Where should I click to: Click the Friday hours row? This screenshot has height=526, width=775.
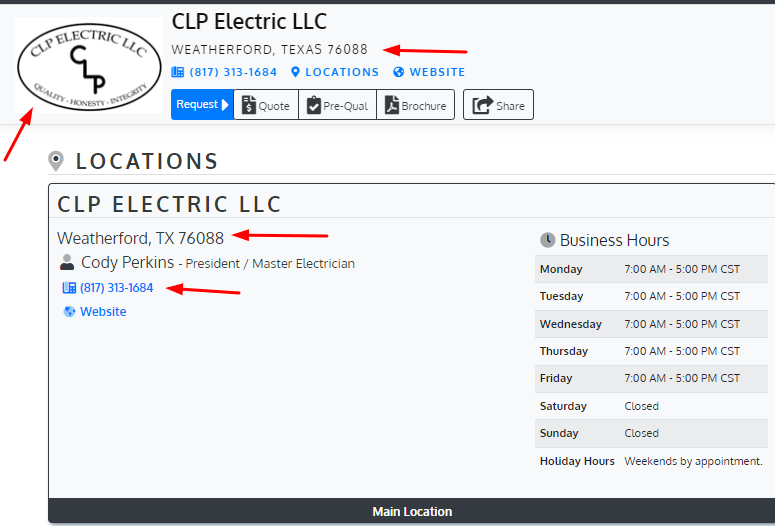pyautogui.click(x=651, y=378)
